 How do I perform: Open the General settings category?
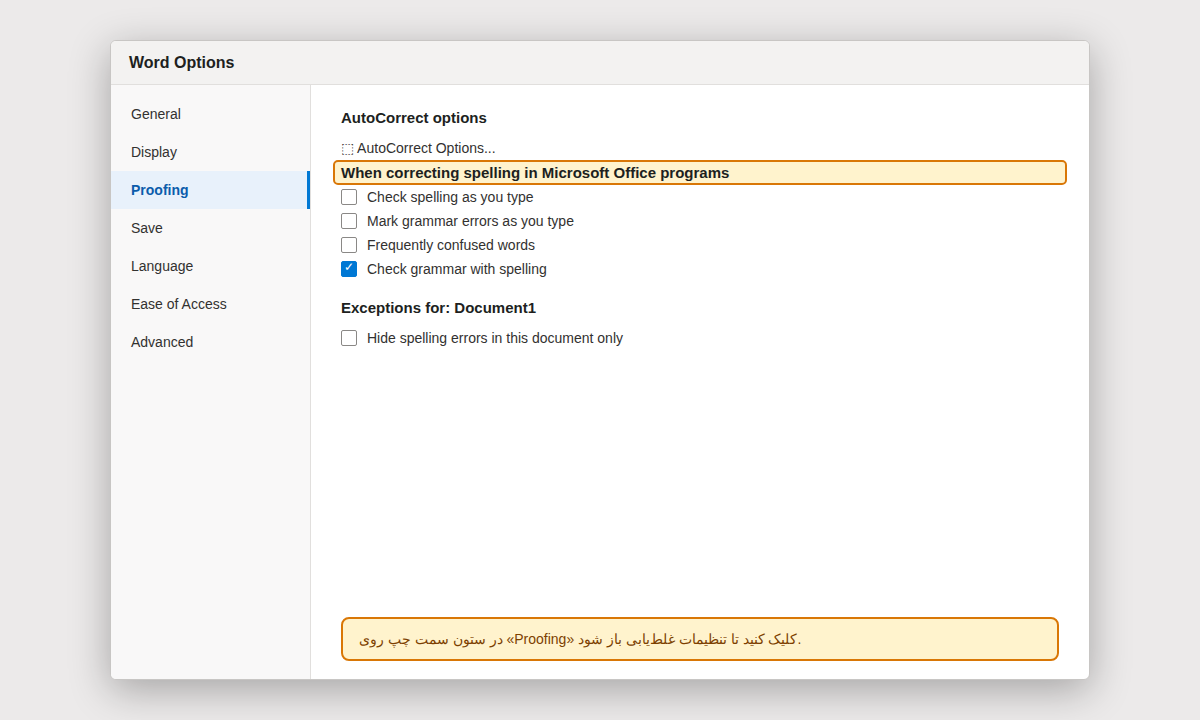tap(210, 114)
